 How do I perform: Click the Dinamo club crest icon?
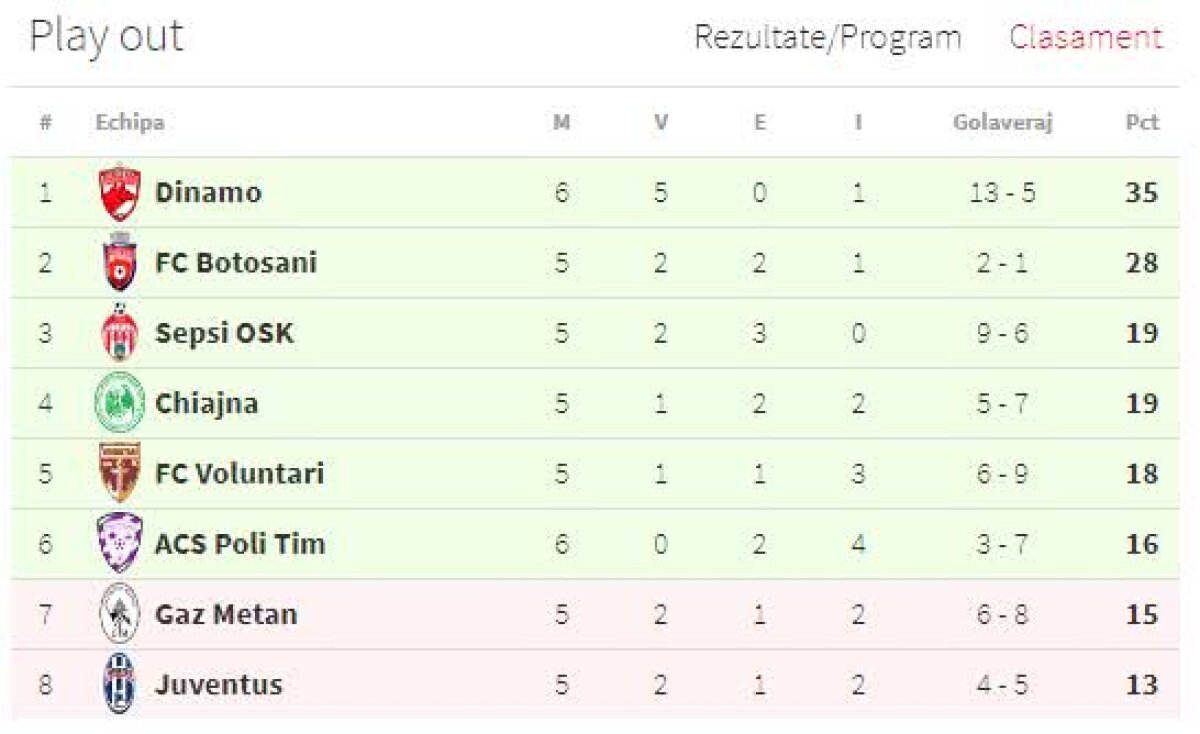click(x=120, y=192)
